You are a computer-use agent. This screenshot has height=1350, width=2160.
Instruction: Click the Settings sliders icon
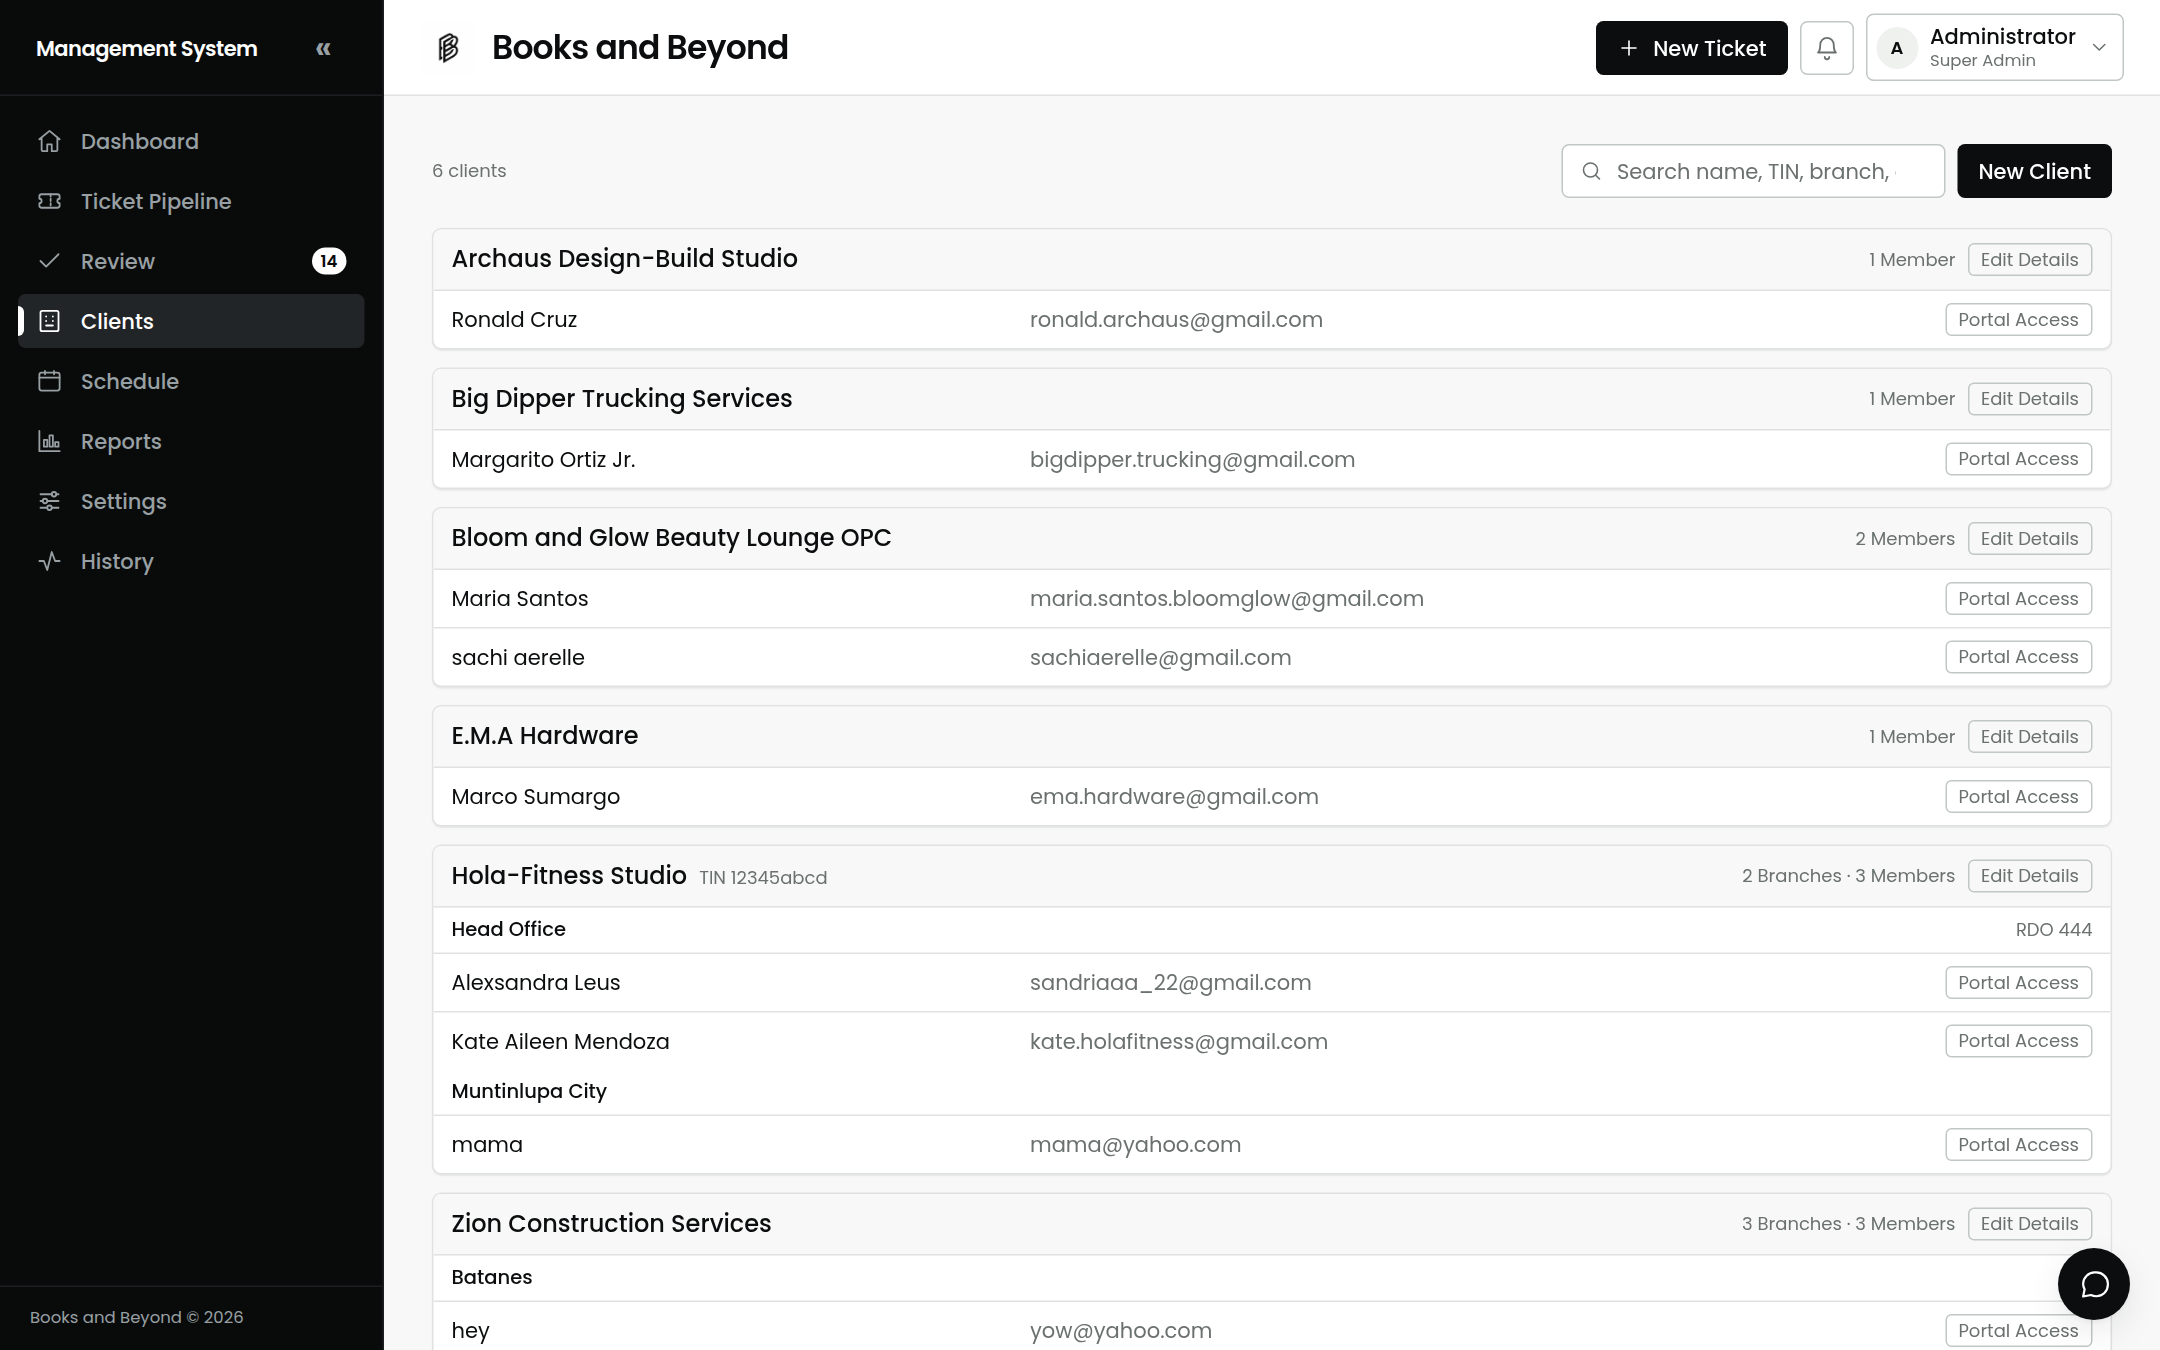point(49,501)
